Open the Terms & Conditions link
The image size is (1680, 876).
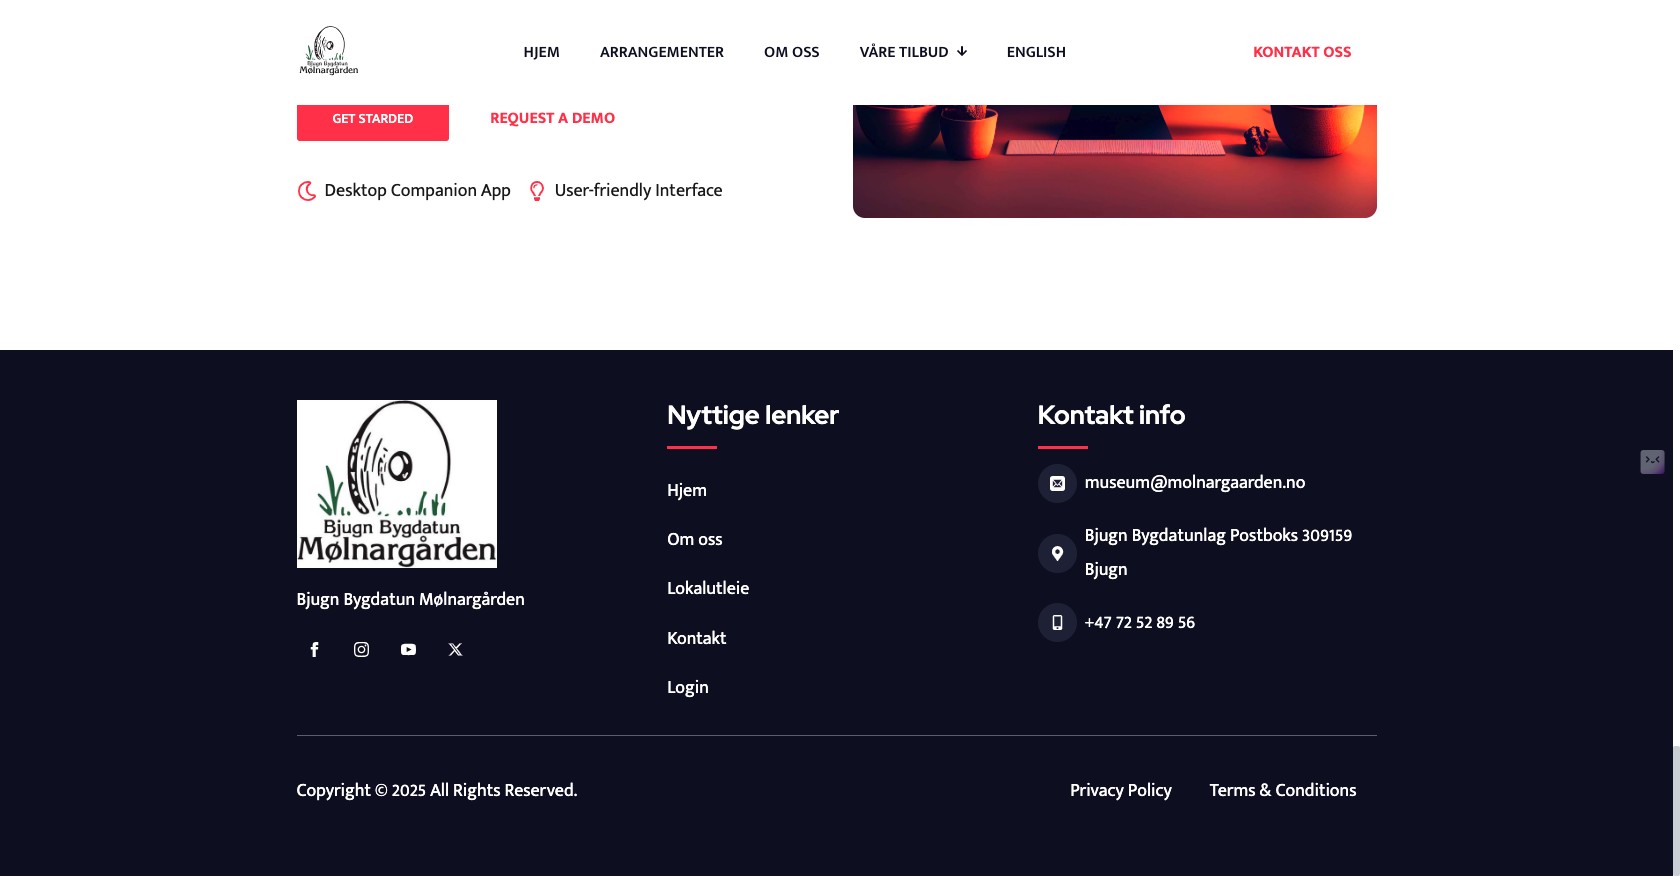coord(1283,790)
